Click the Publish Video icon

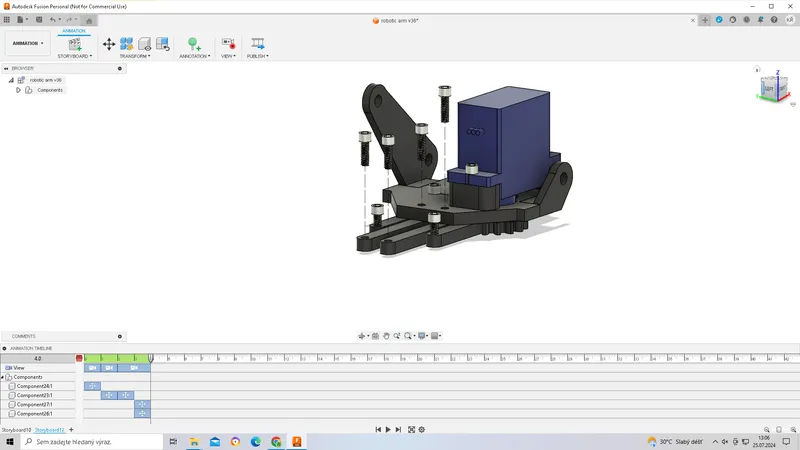(258, 44)
